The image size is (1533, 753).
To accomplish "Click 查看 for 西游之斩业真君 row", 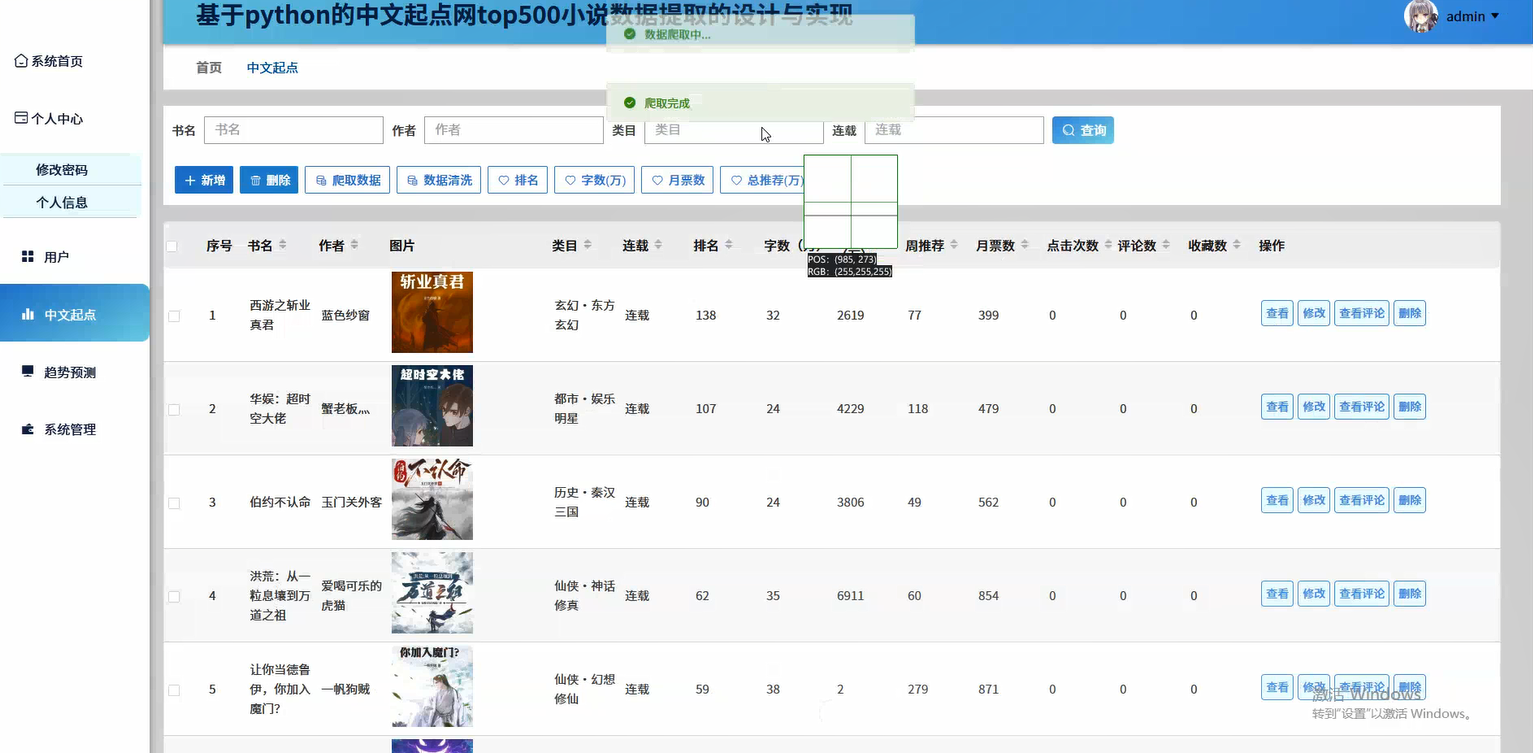I will tap(1277, 313).
